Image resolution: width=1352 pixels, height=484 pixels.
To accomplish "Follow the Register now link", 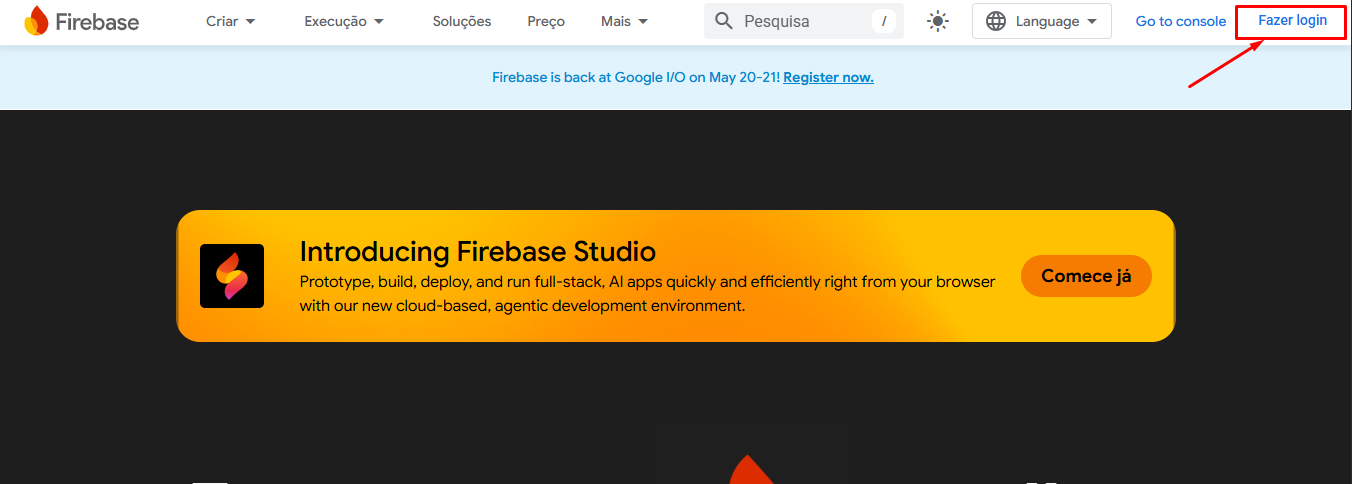I will pos(828,77).
